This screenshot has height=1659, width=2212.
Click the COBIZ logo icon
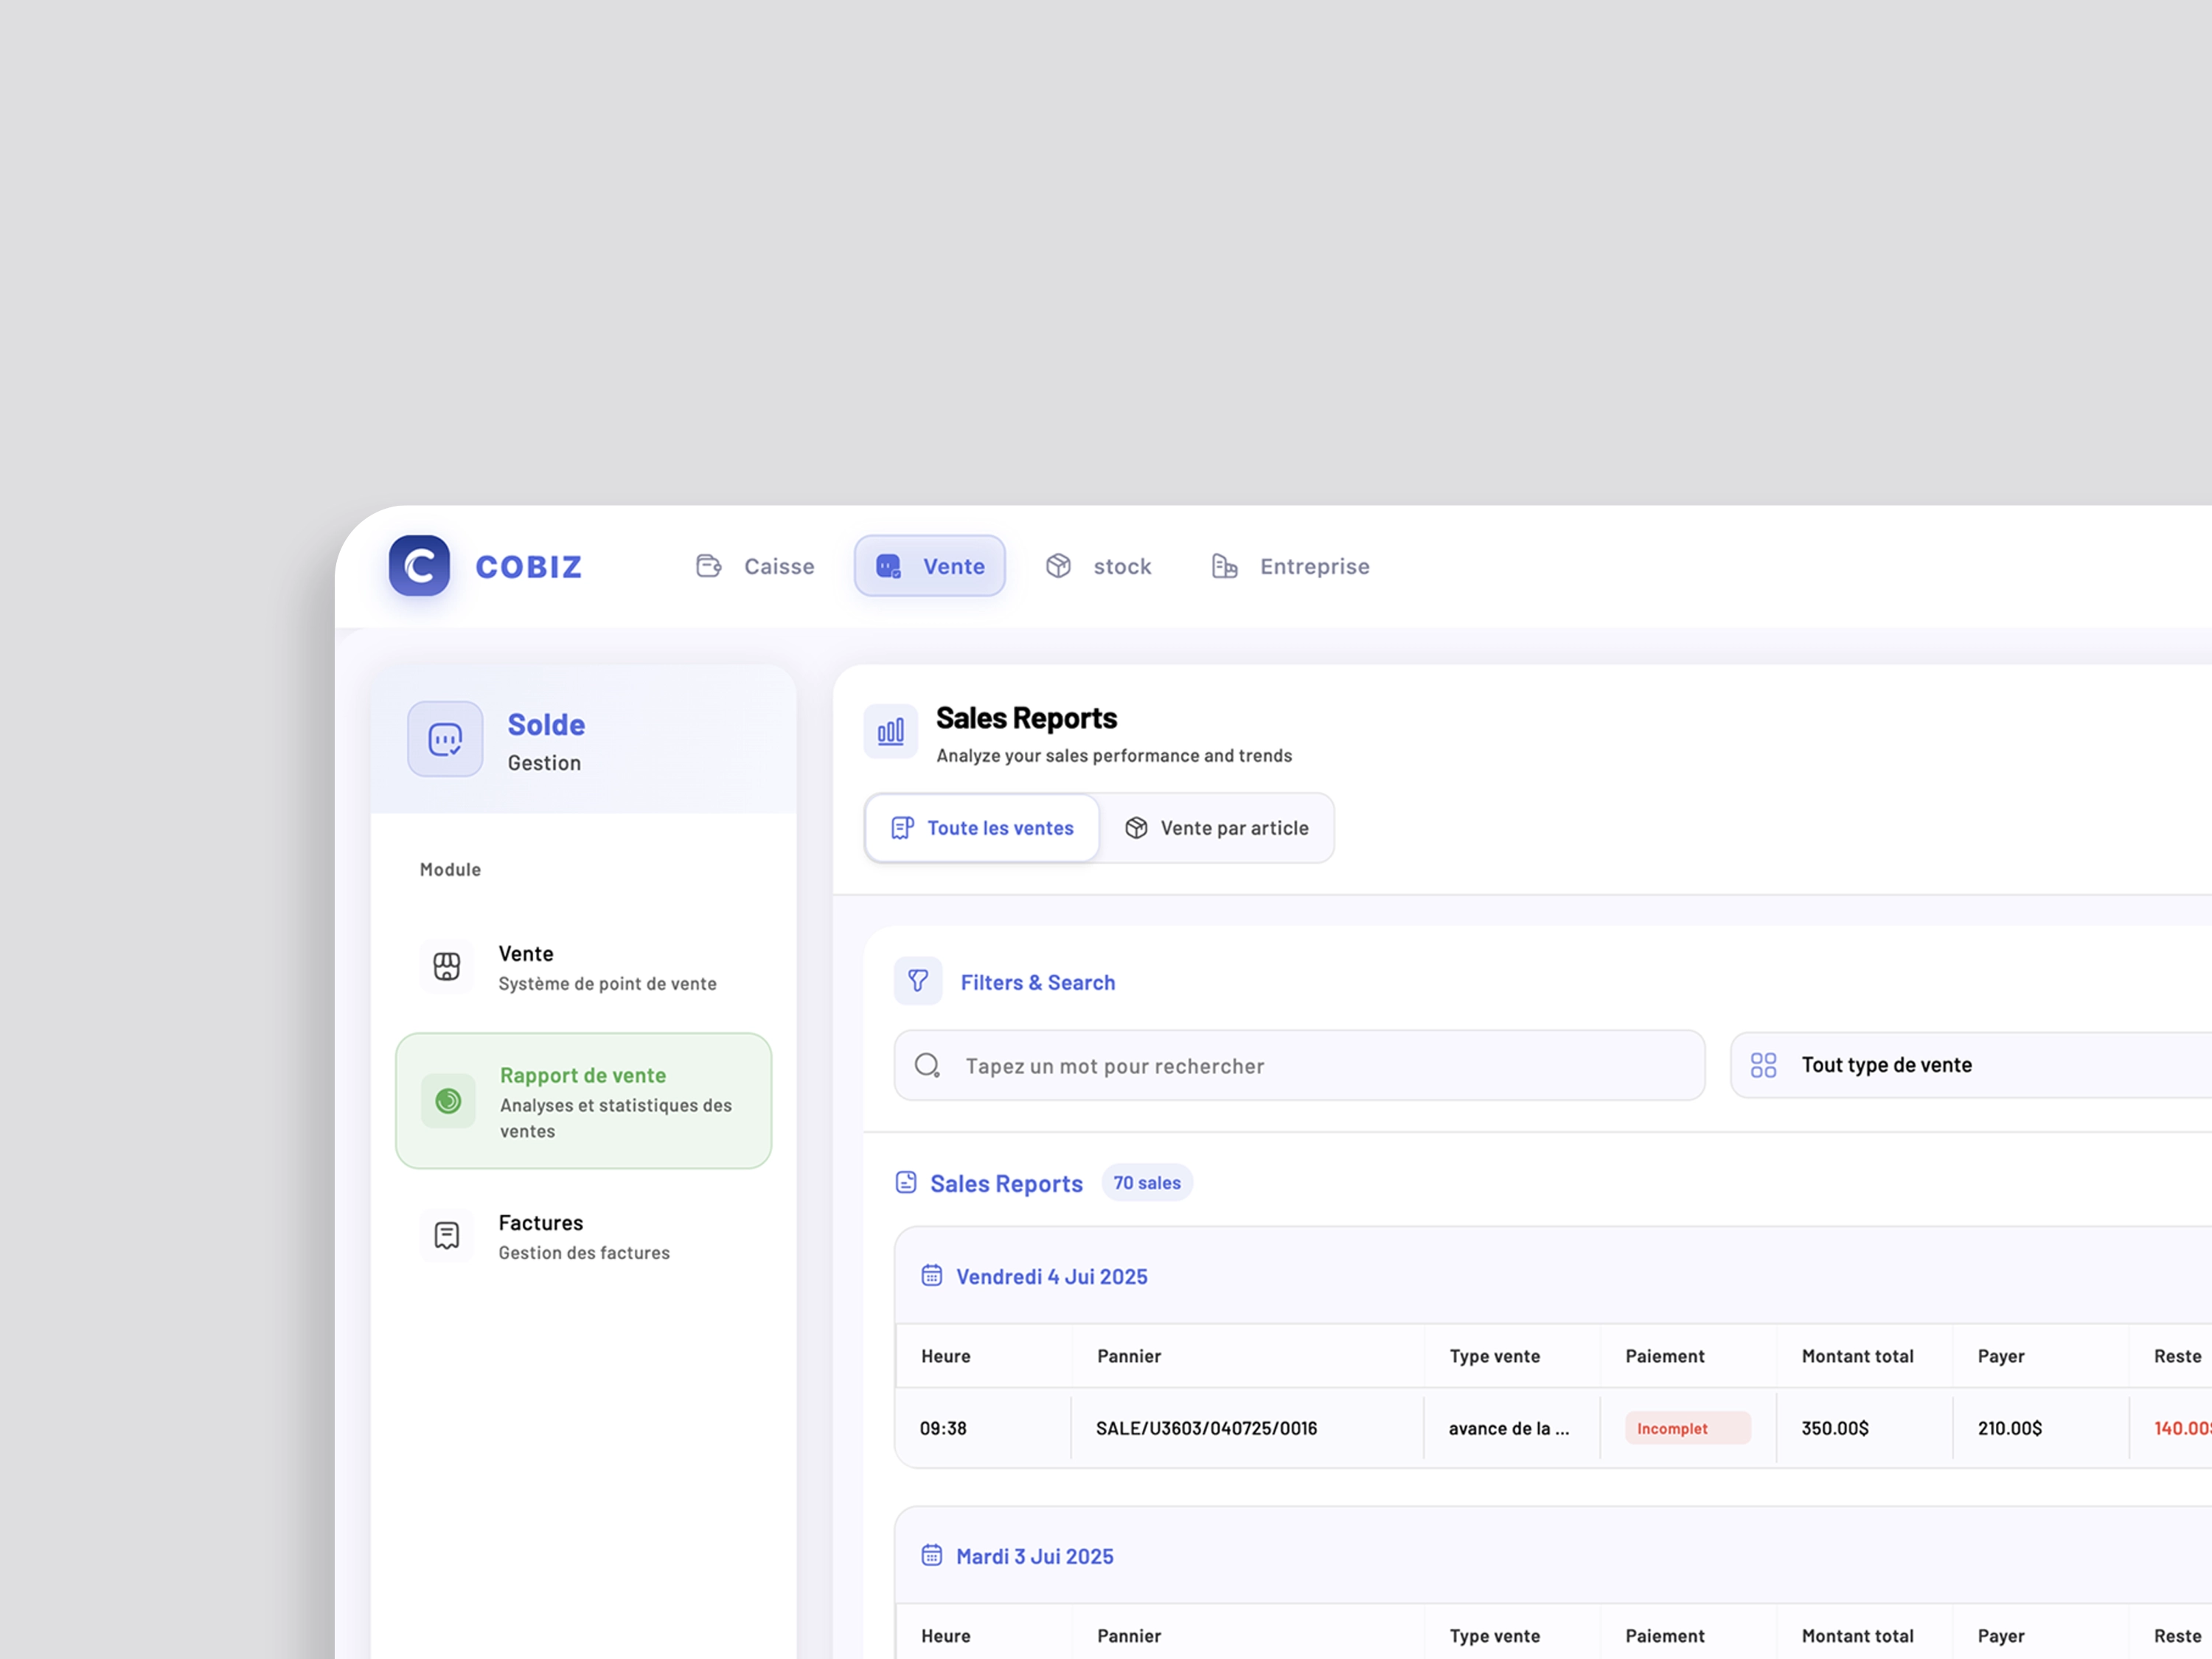point(419,566)
